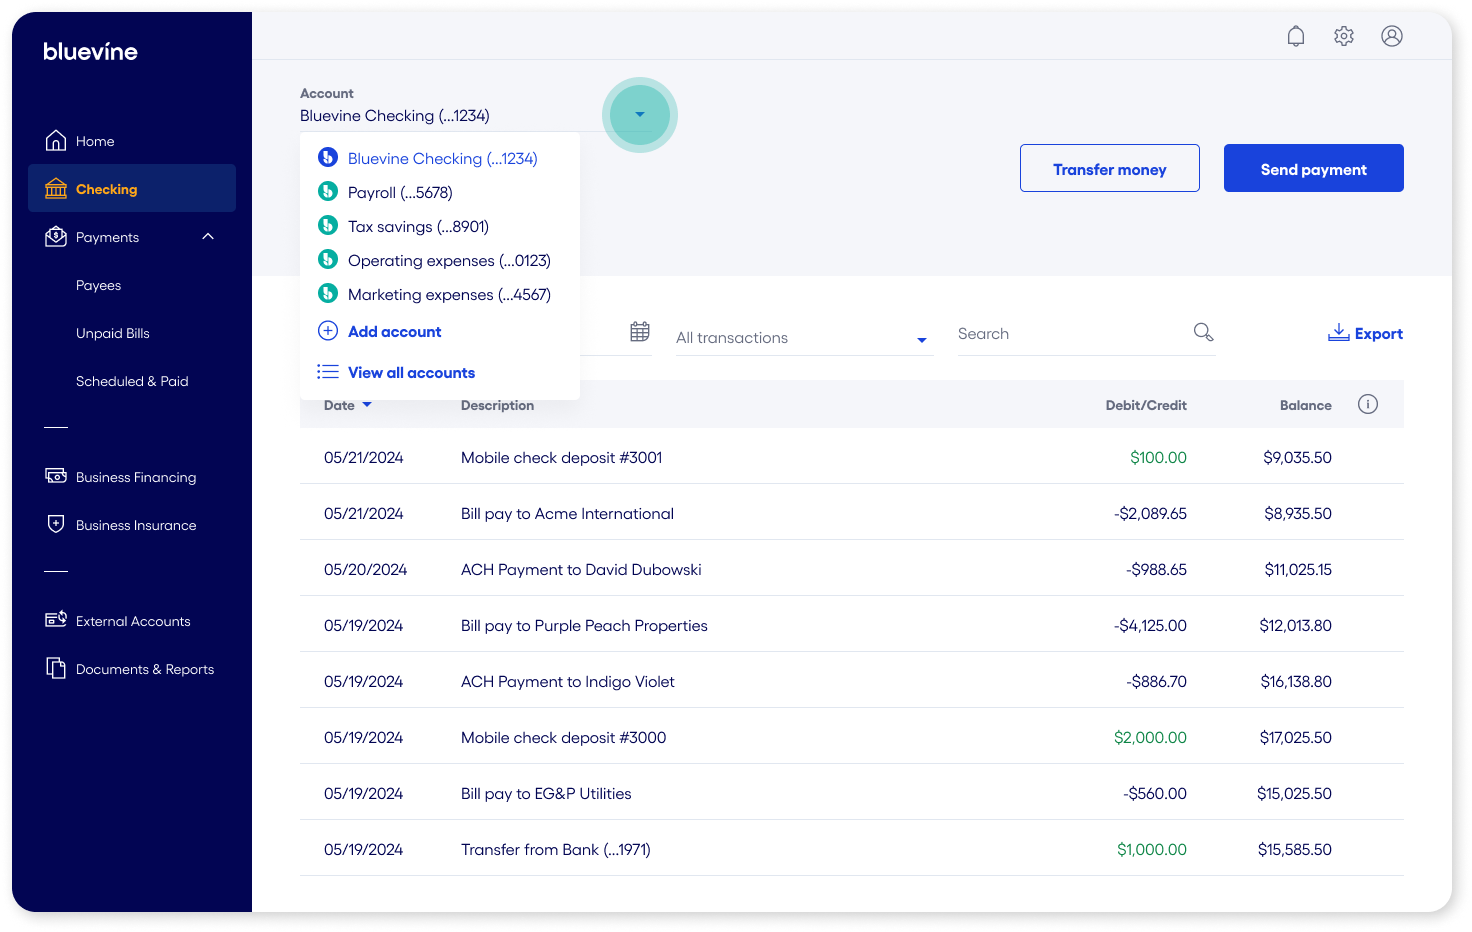The image size is (1472, 932).
Task: Click the Business Insurance shield icon
Action: click(56, 524)
